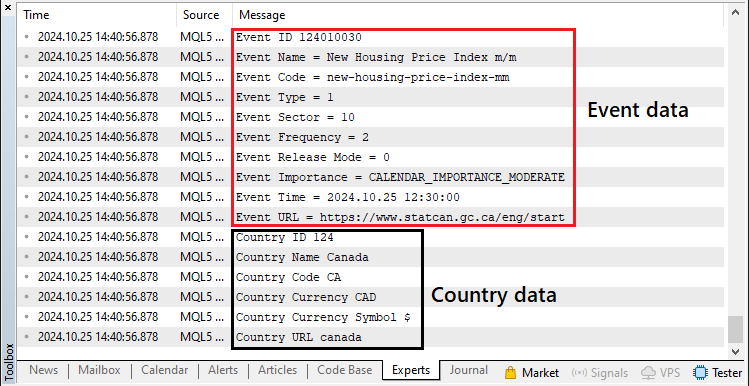Open the Calendar tab

[165, 370]
